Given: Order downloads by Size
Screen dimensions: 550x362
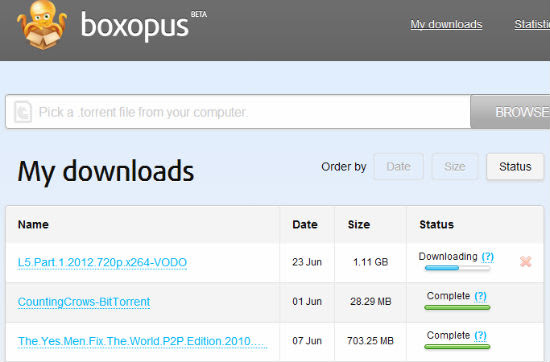Looking at the screenshot, I should click(455, 167).
